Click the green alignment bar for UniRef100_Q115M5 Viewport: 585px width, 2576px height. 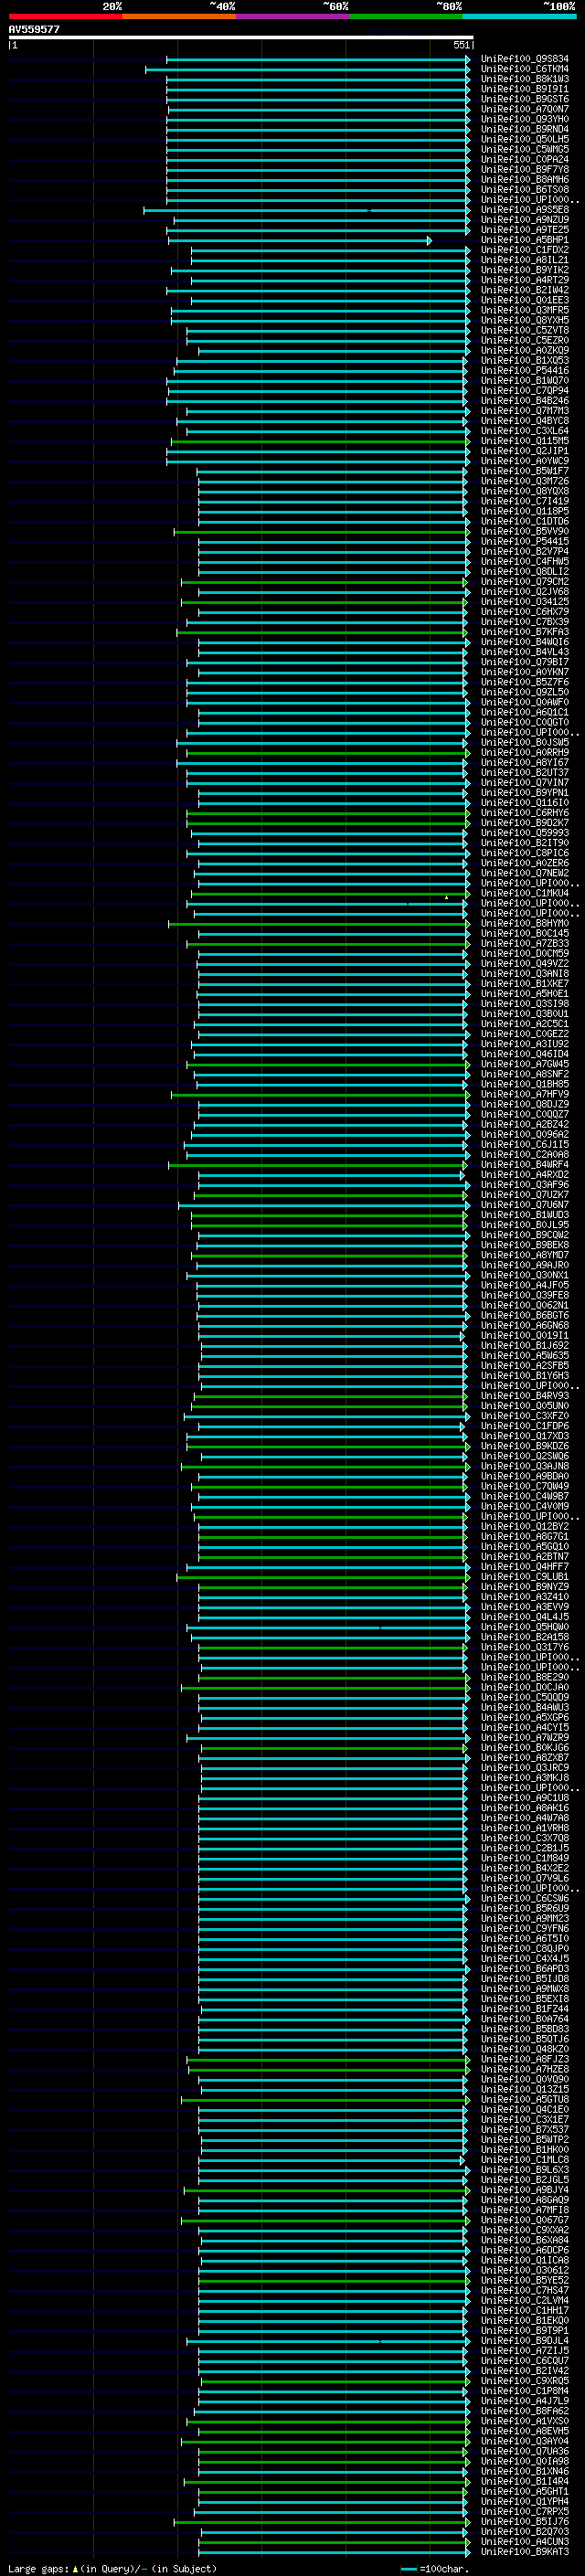(x=320, y=441)
